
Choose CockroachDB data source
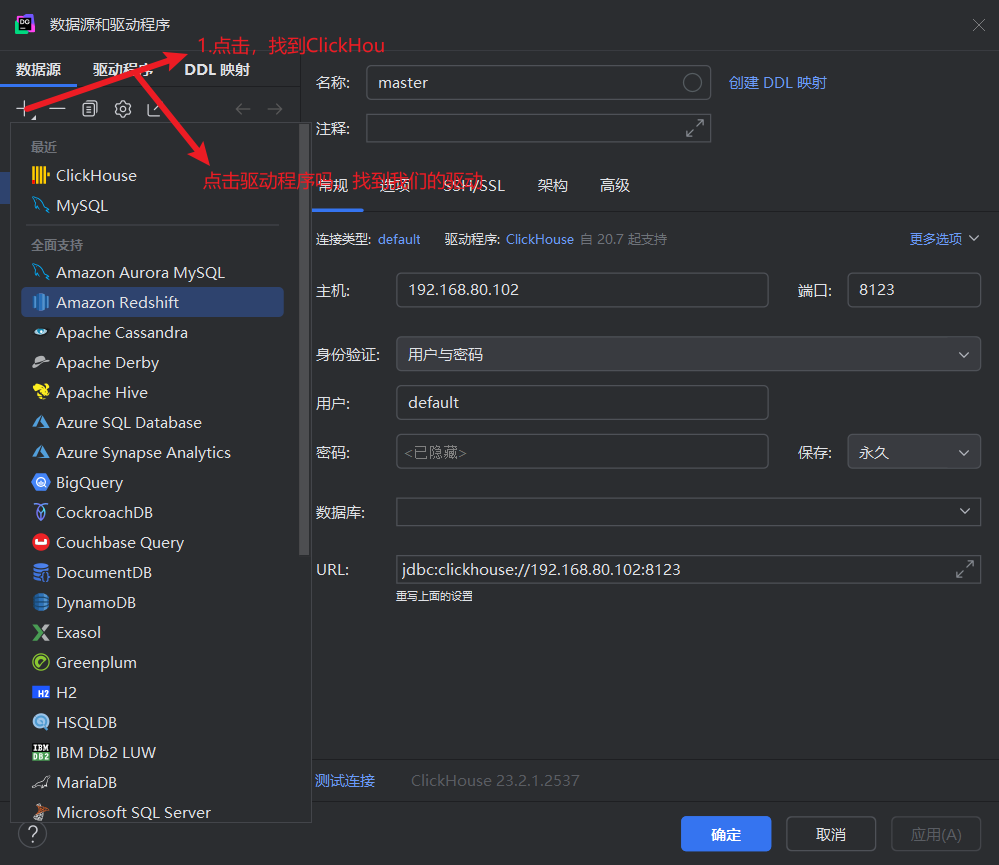[152, 512]
